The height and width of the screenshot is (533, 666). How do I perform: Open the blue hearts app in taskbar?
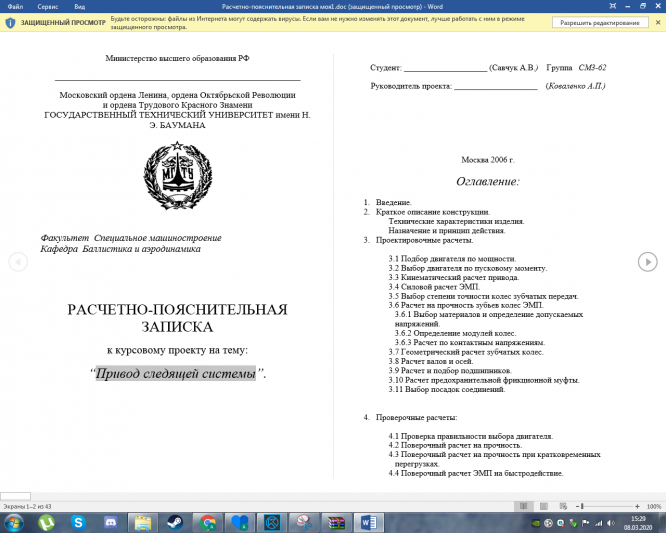click(240, 522)
